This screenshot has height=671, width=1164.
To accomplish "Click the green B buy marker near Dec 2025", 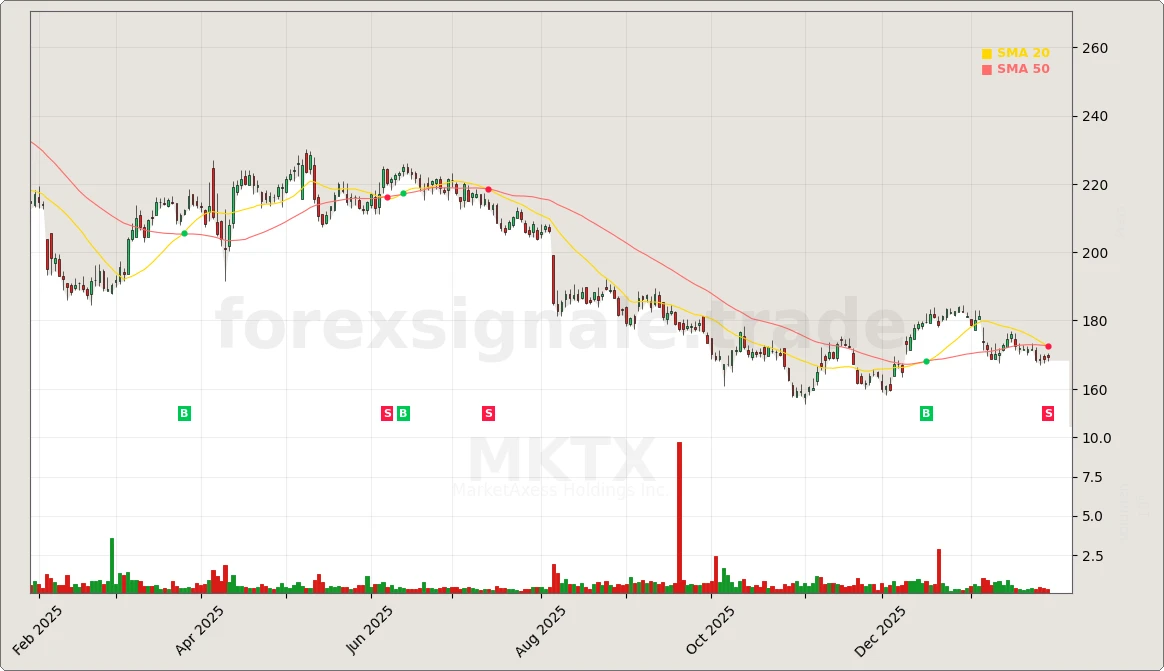I will click(925, 412).
